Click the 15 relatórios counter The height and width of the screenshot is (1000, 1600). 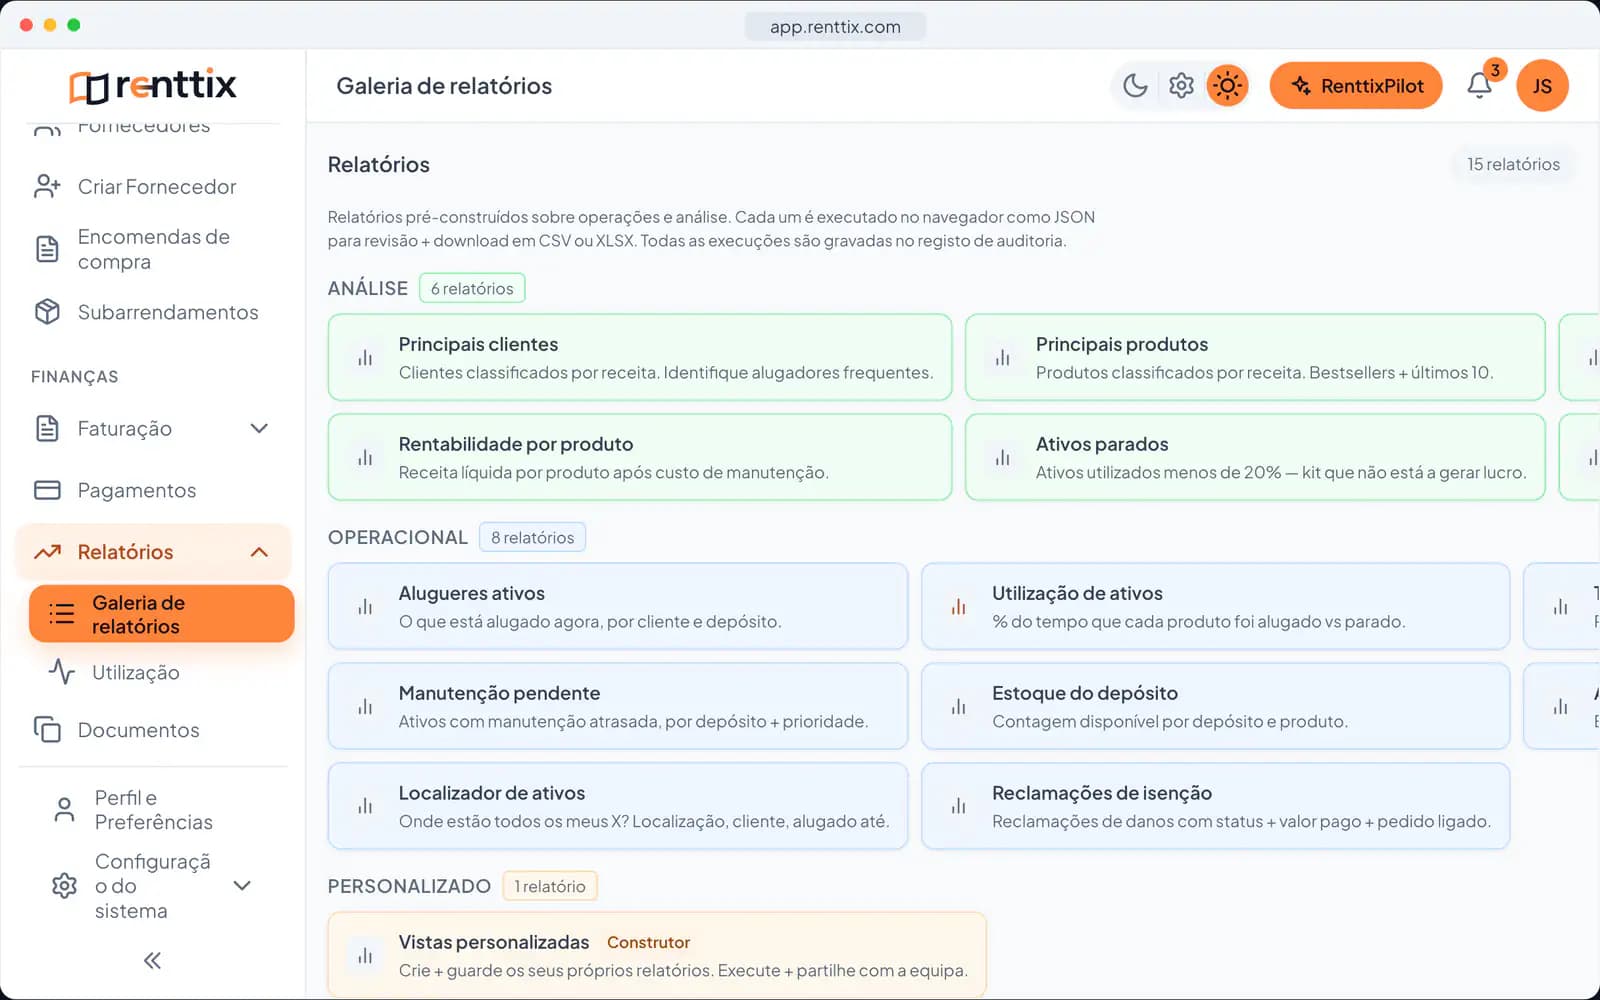[1513, 164]
